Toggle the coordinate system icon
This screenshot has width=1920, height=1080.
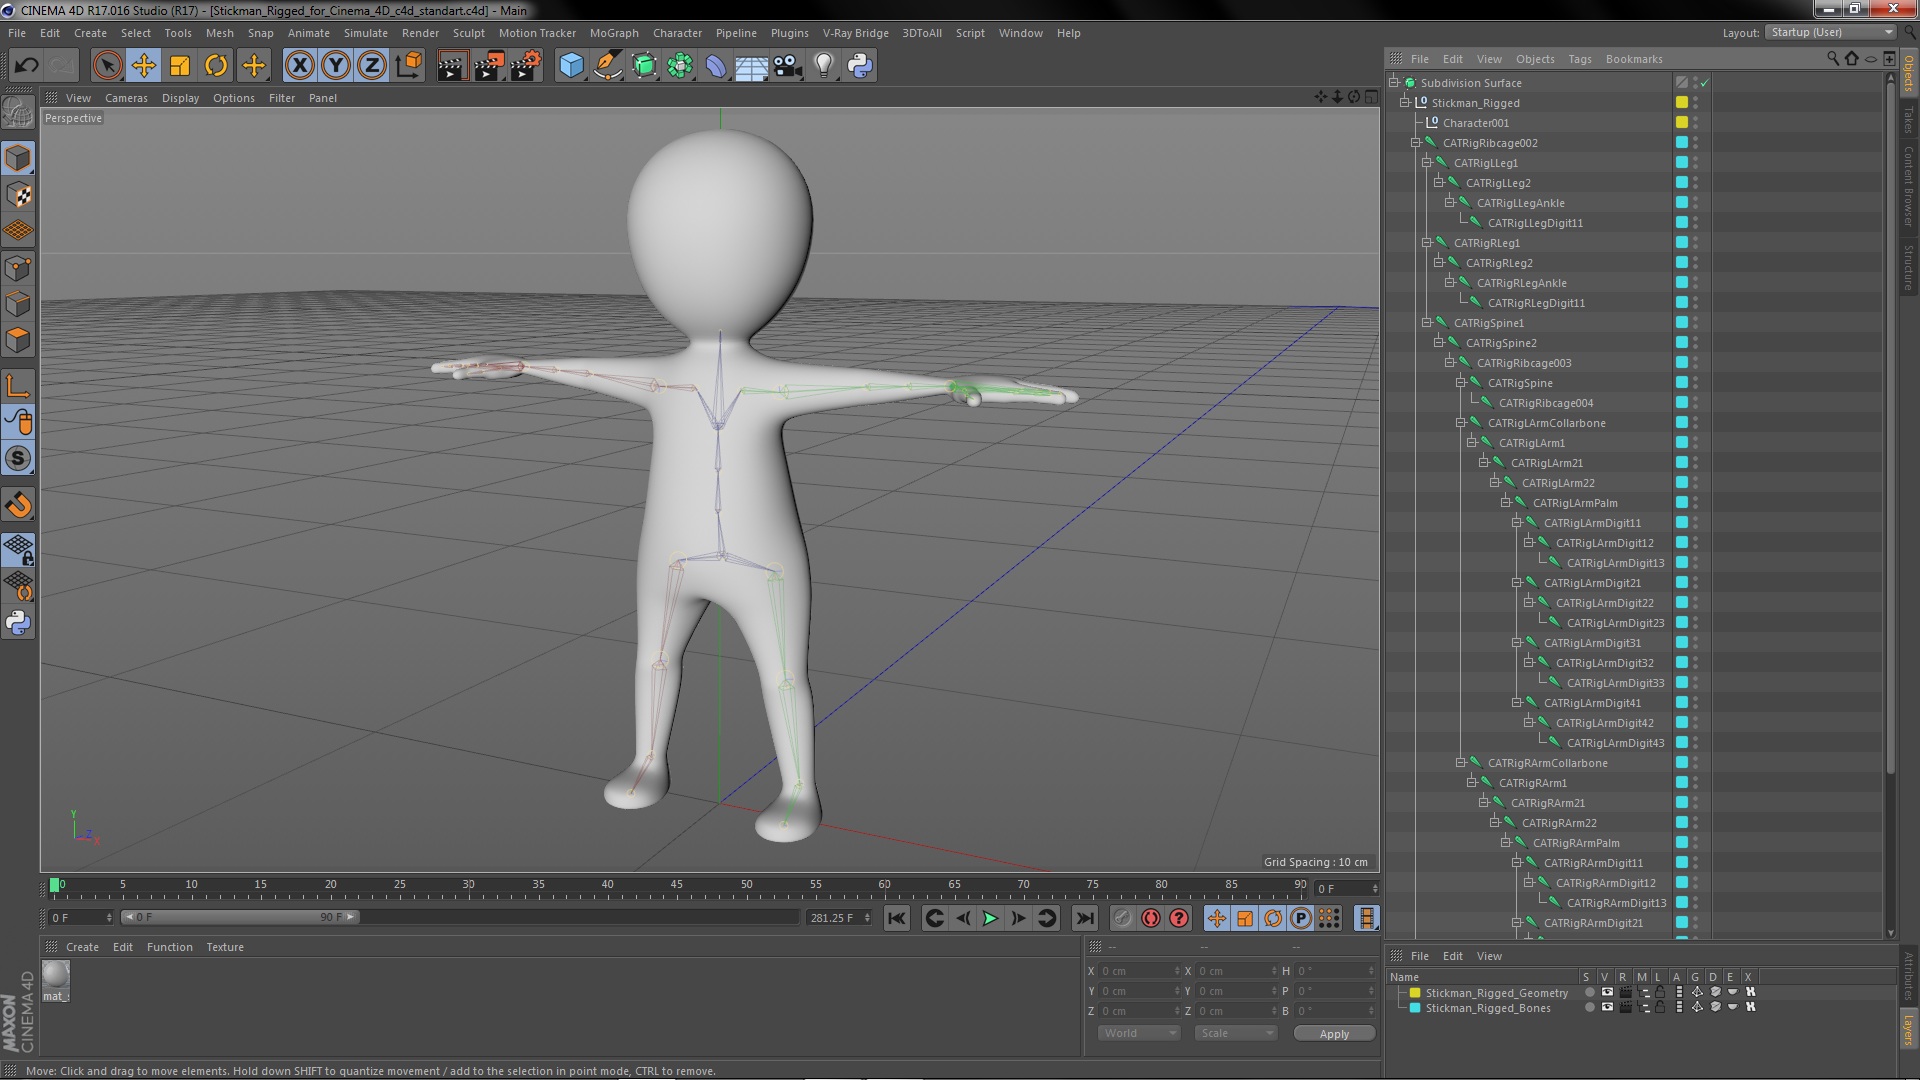[409, 66]
